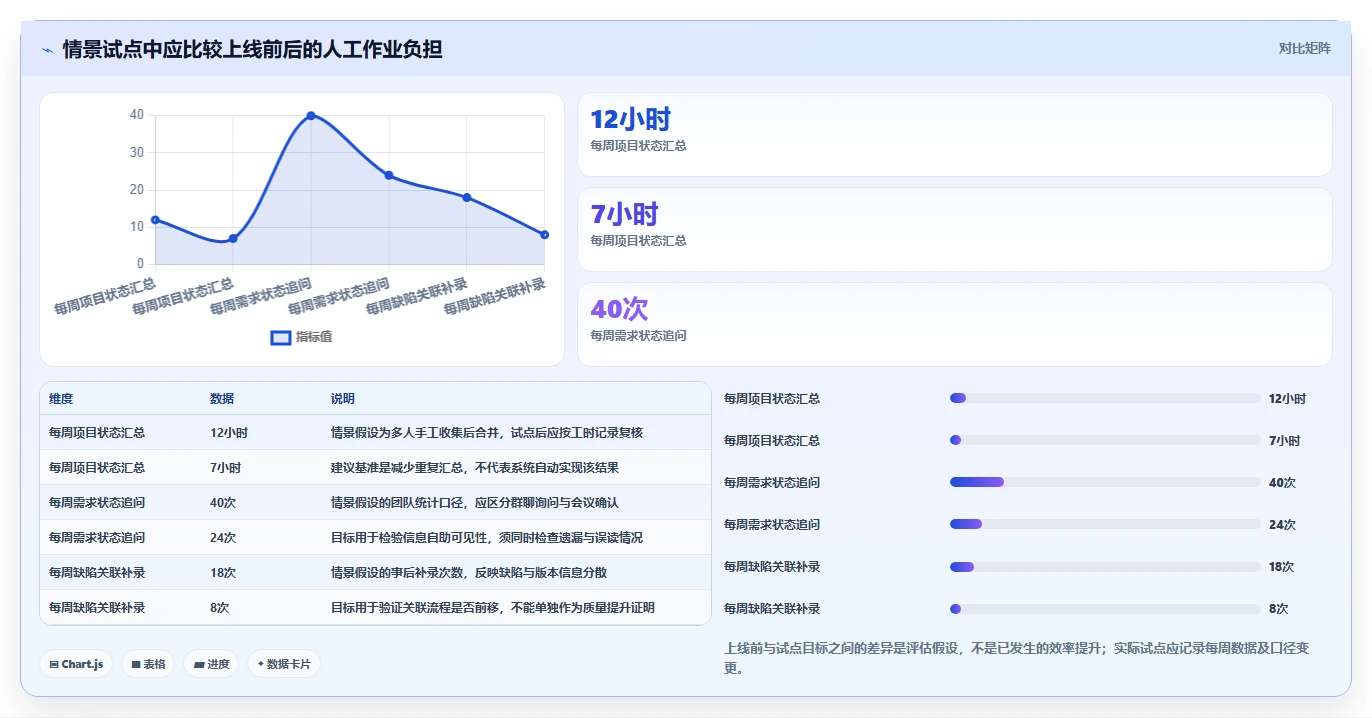The image size is (1372, 718).
Task: Open the 40次 stat card
Action: [955, 325]
